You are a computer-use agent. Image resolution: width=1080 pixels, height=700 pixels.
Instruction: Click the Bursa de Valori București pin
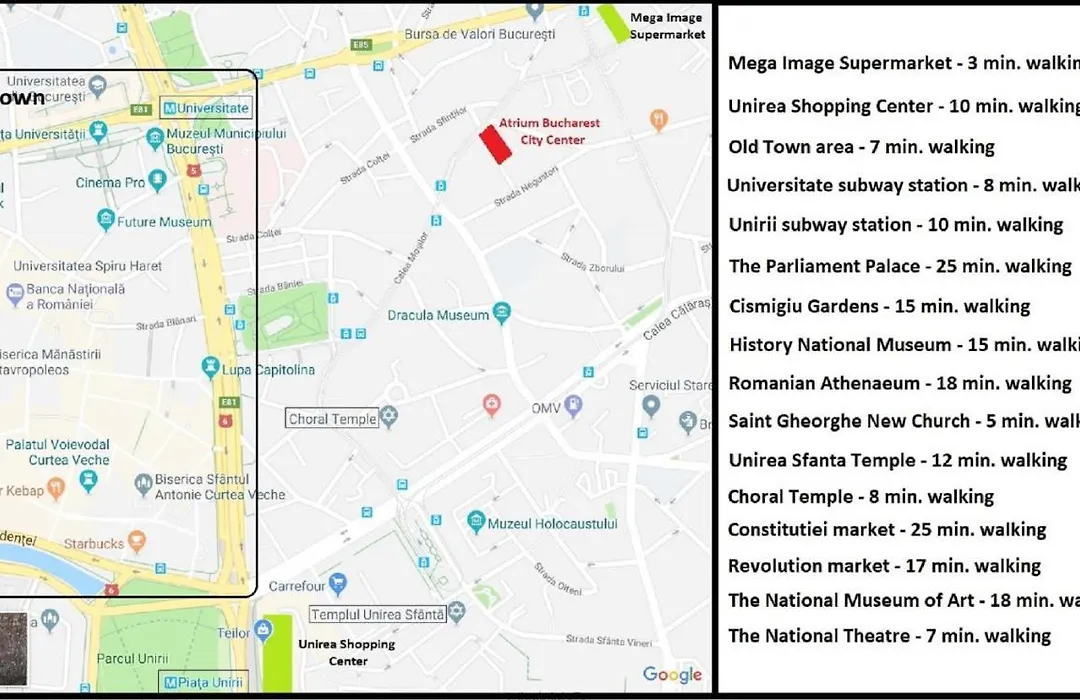click(534, 10)
